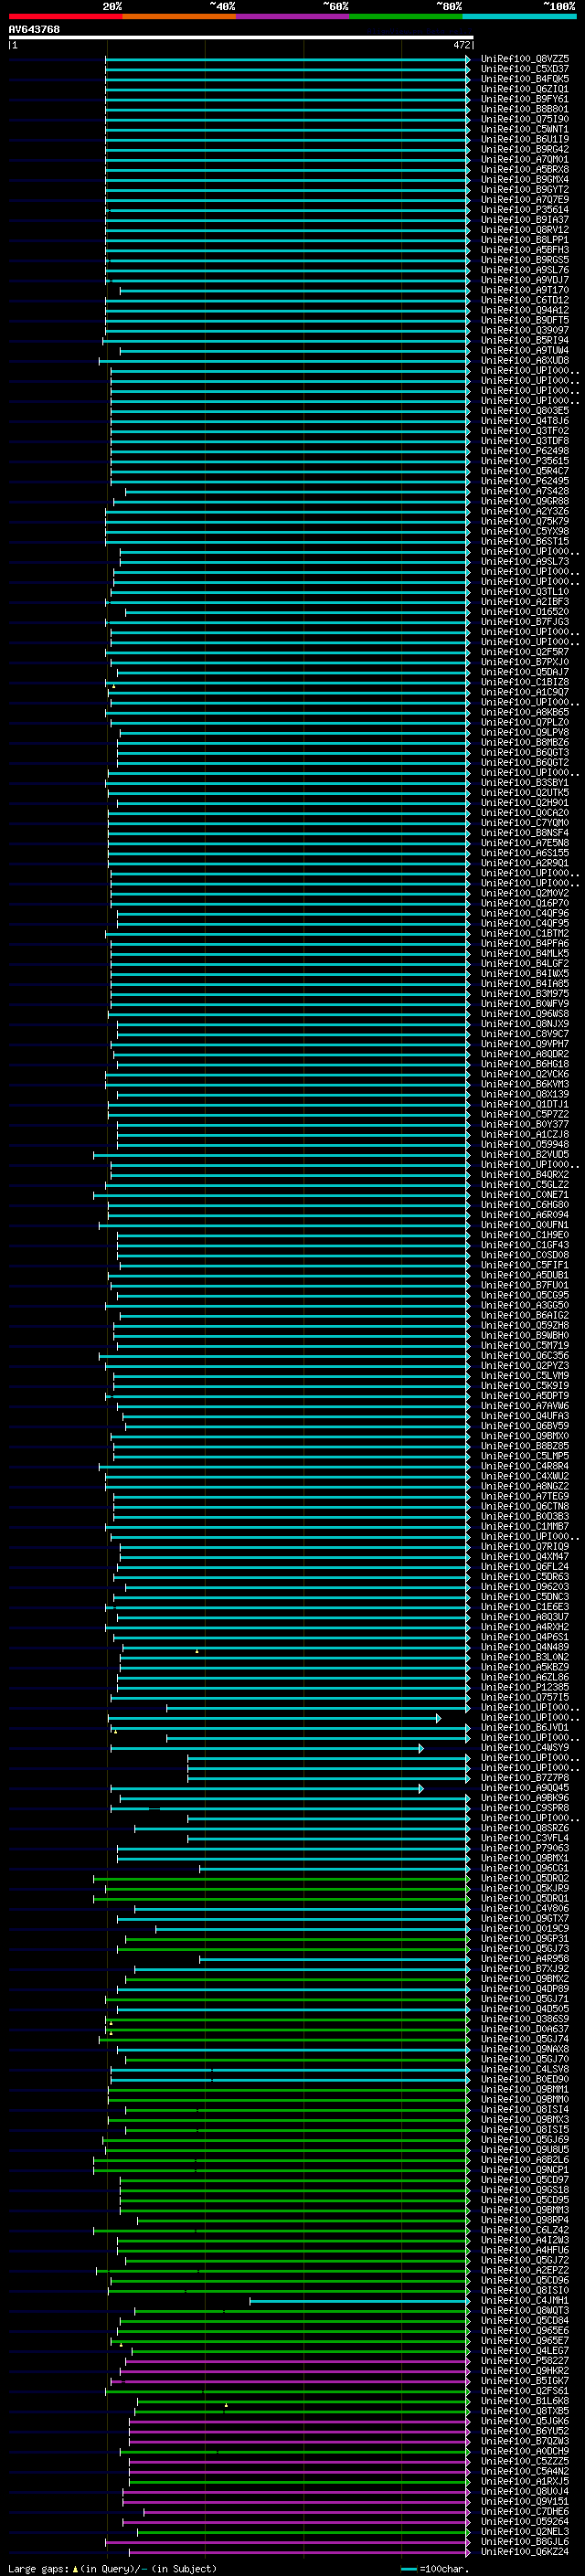Select the UniRef100_Q5KJR9 label
Image resolution: width=585 pixels, height=2576 pixels.
pyautogui.click(x=525, y=1888)
